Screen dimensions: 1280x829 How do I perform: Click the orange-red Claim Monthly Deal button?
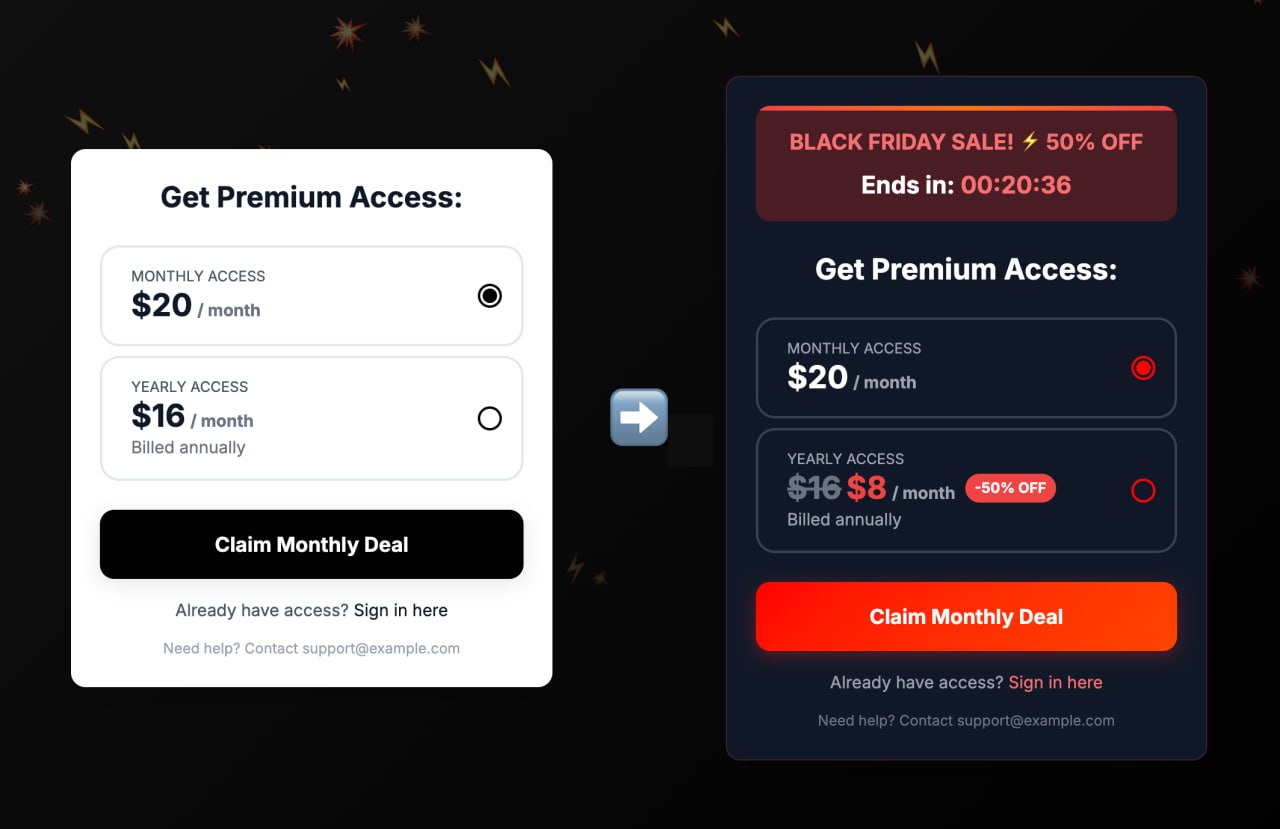coord(966,616)
